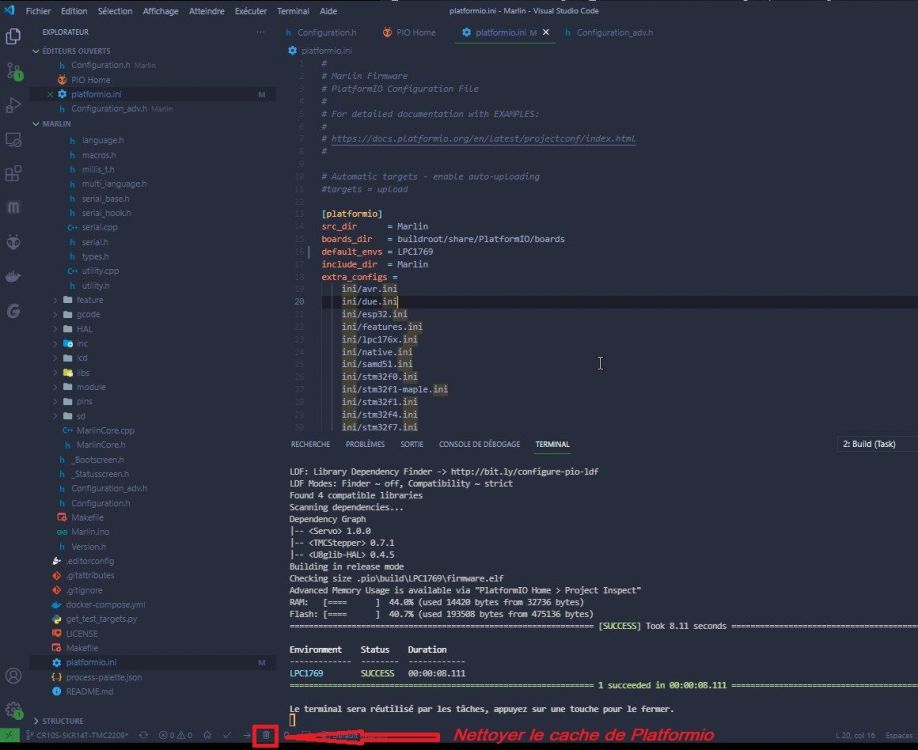Image resolution: width=918 pixels, height=750 pixels.
Task: Switch to the PROBLÈMES panel tab
Action: coord(365,444)
